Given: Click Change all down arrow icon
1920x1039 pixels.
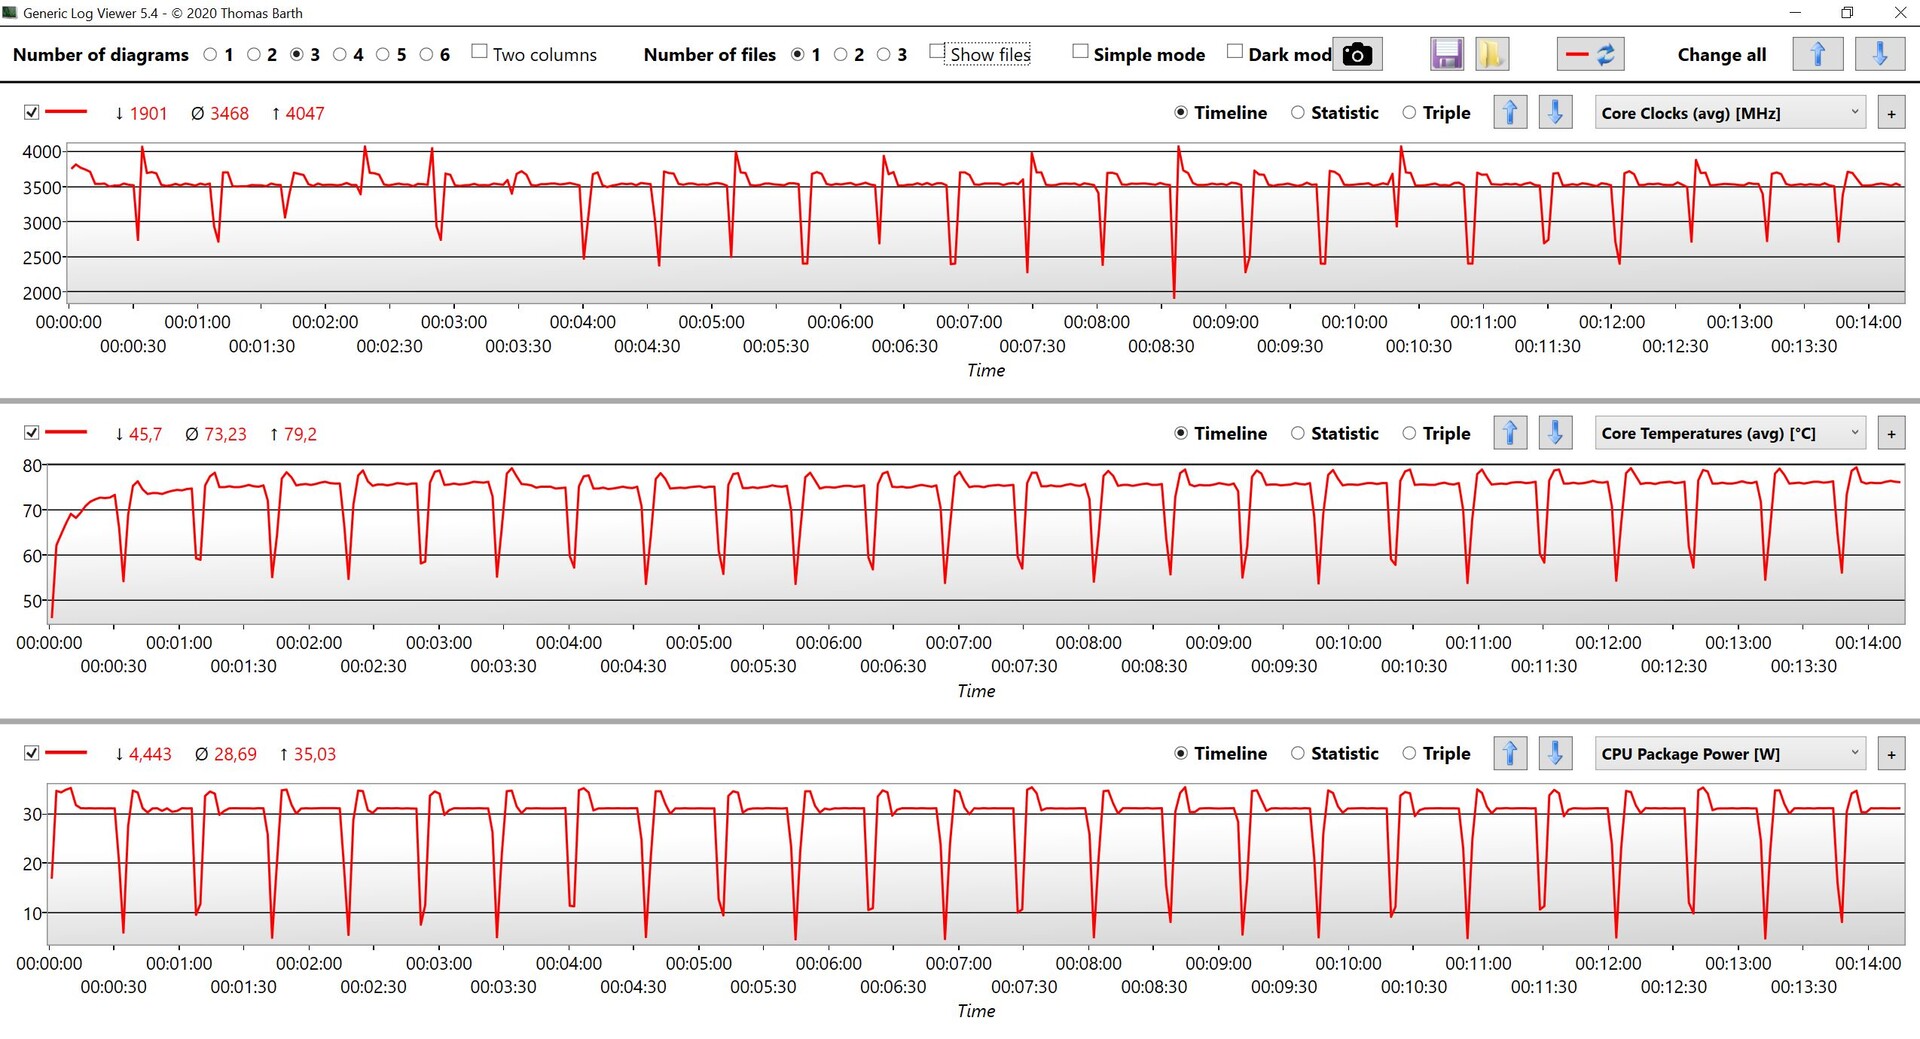Looking at the screenshot, I should (1880, 54).
